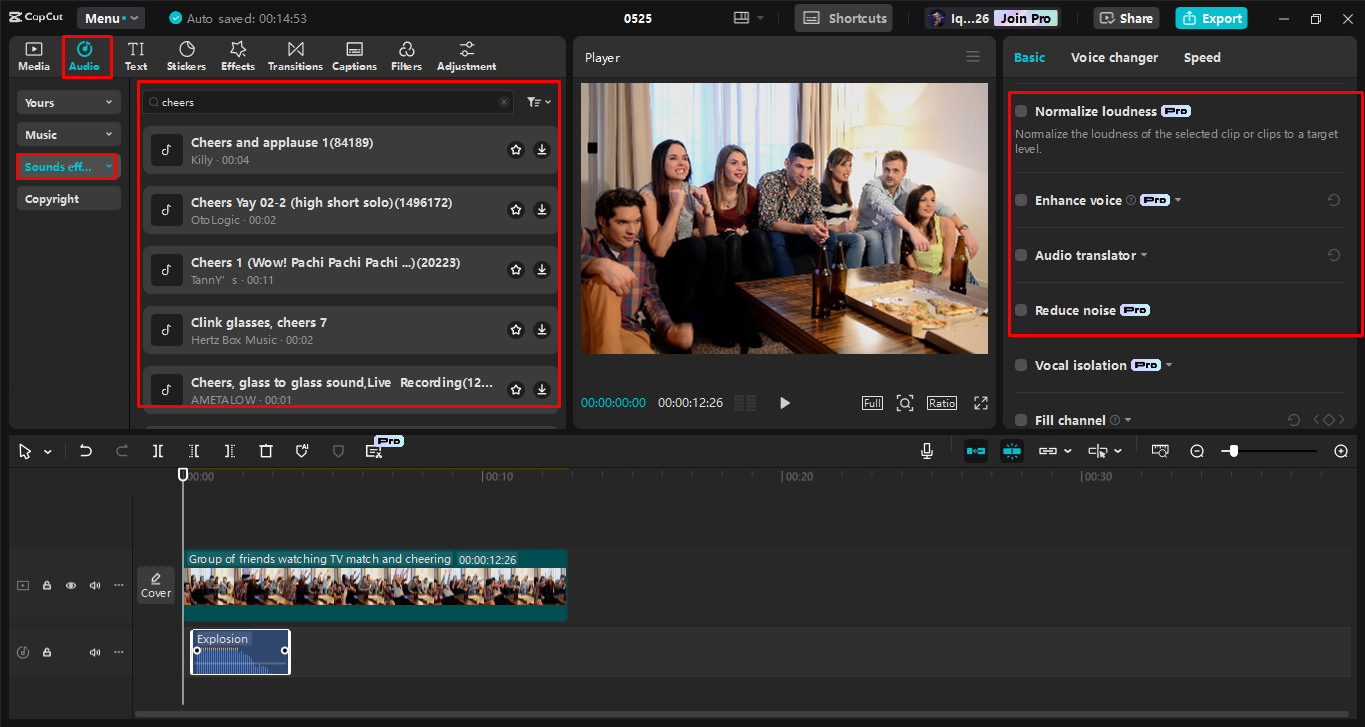Open the Stickers panel
This screenshot has height=727, width=1365.
point(186,56)
